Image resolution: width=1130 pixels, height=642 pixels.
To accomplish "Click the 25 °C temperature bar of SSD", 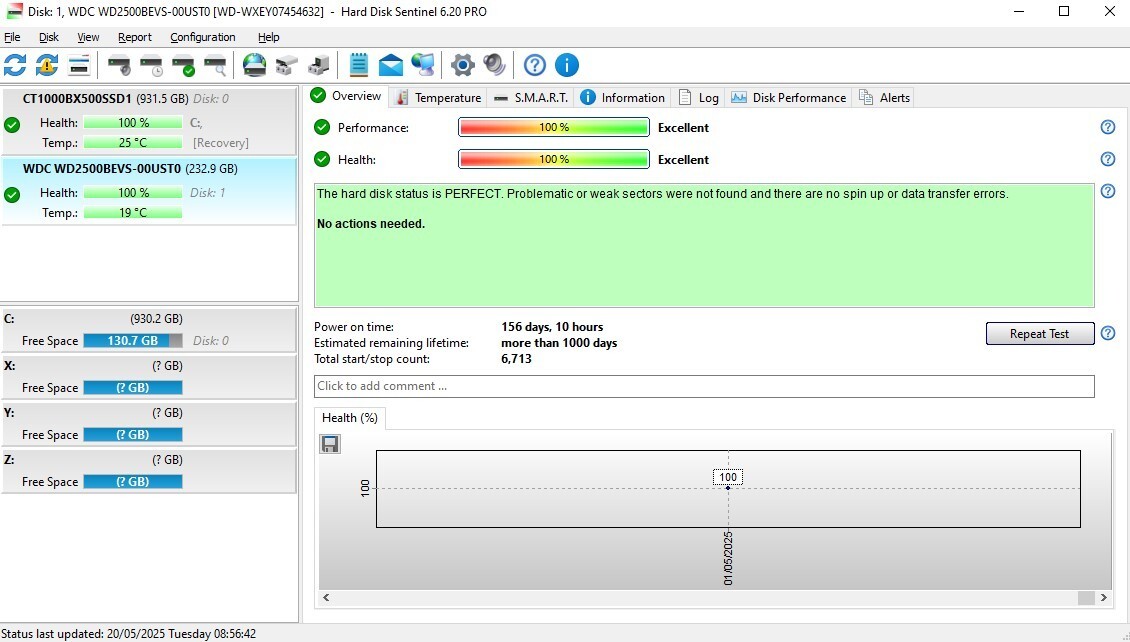I will click(133, 143).
